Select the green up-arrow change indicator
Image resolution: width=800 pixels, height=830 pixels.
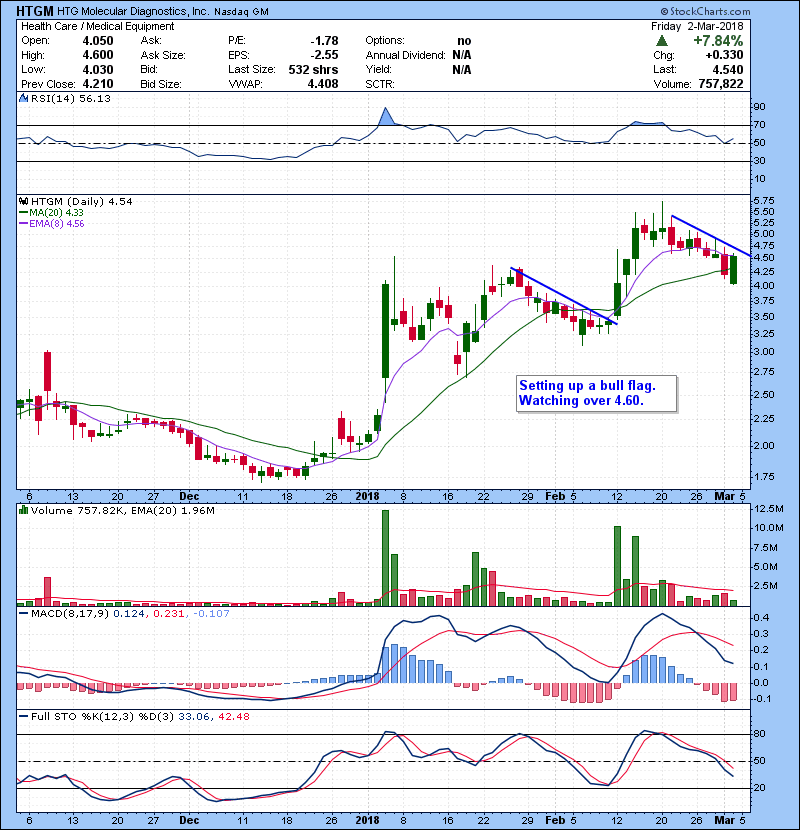[661, 41]
